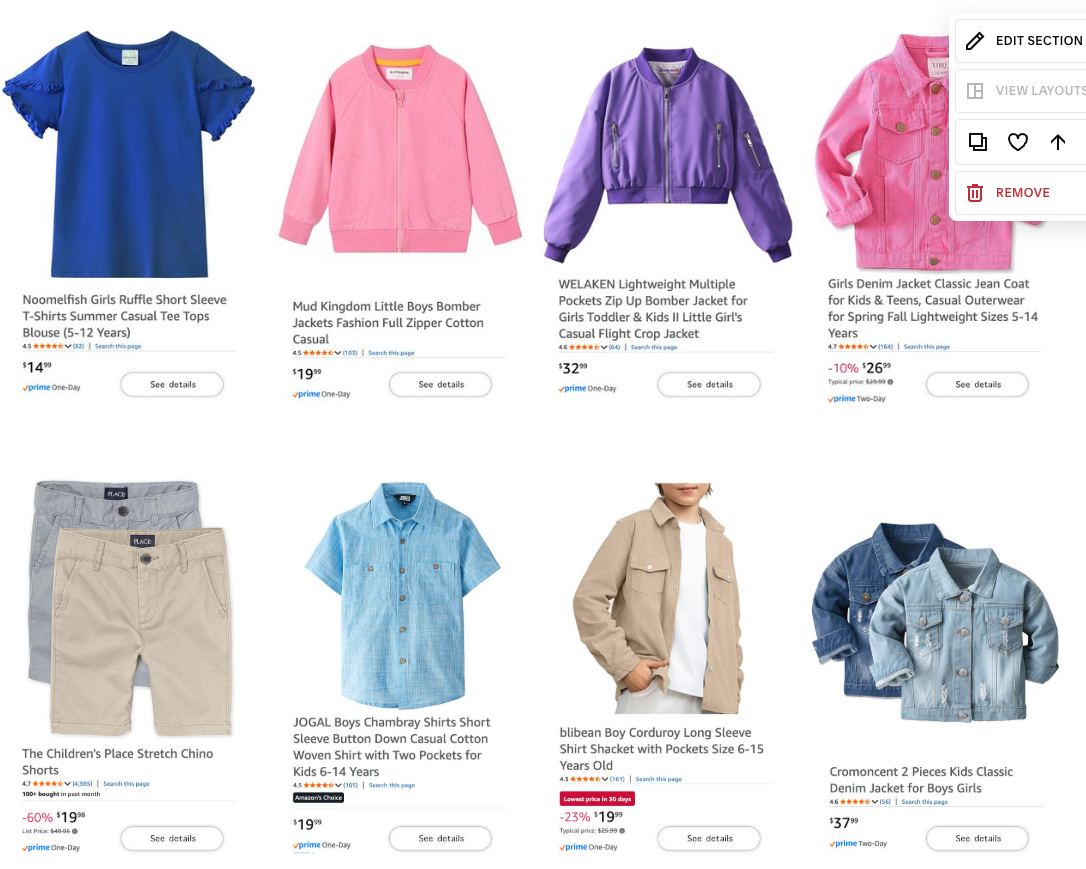Click info icon beside pink denim typical price
The image size is (1086, 869).
890,382
